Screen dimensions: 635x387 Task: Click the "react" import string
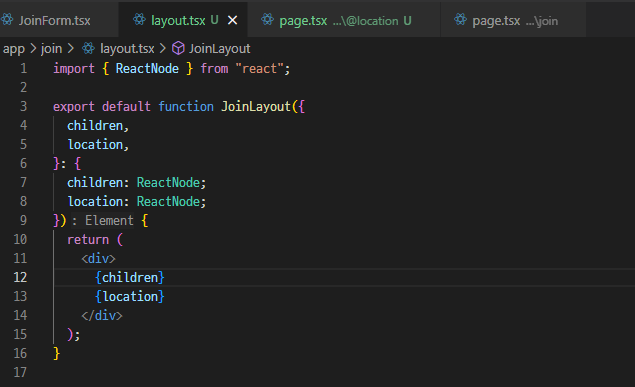[259, 68]
